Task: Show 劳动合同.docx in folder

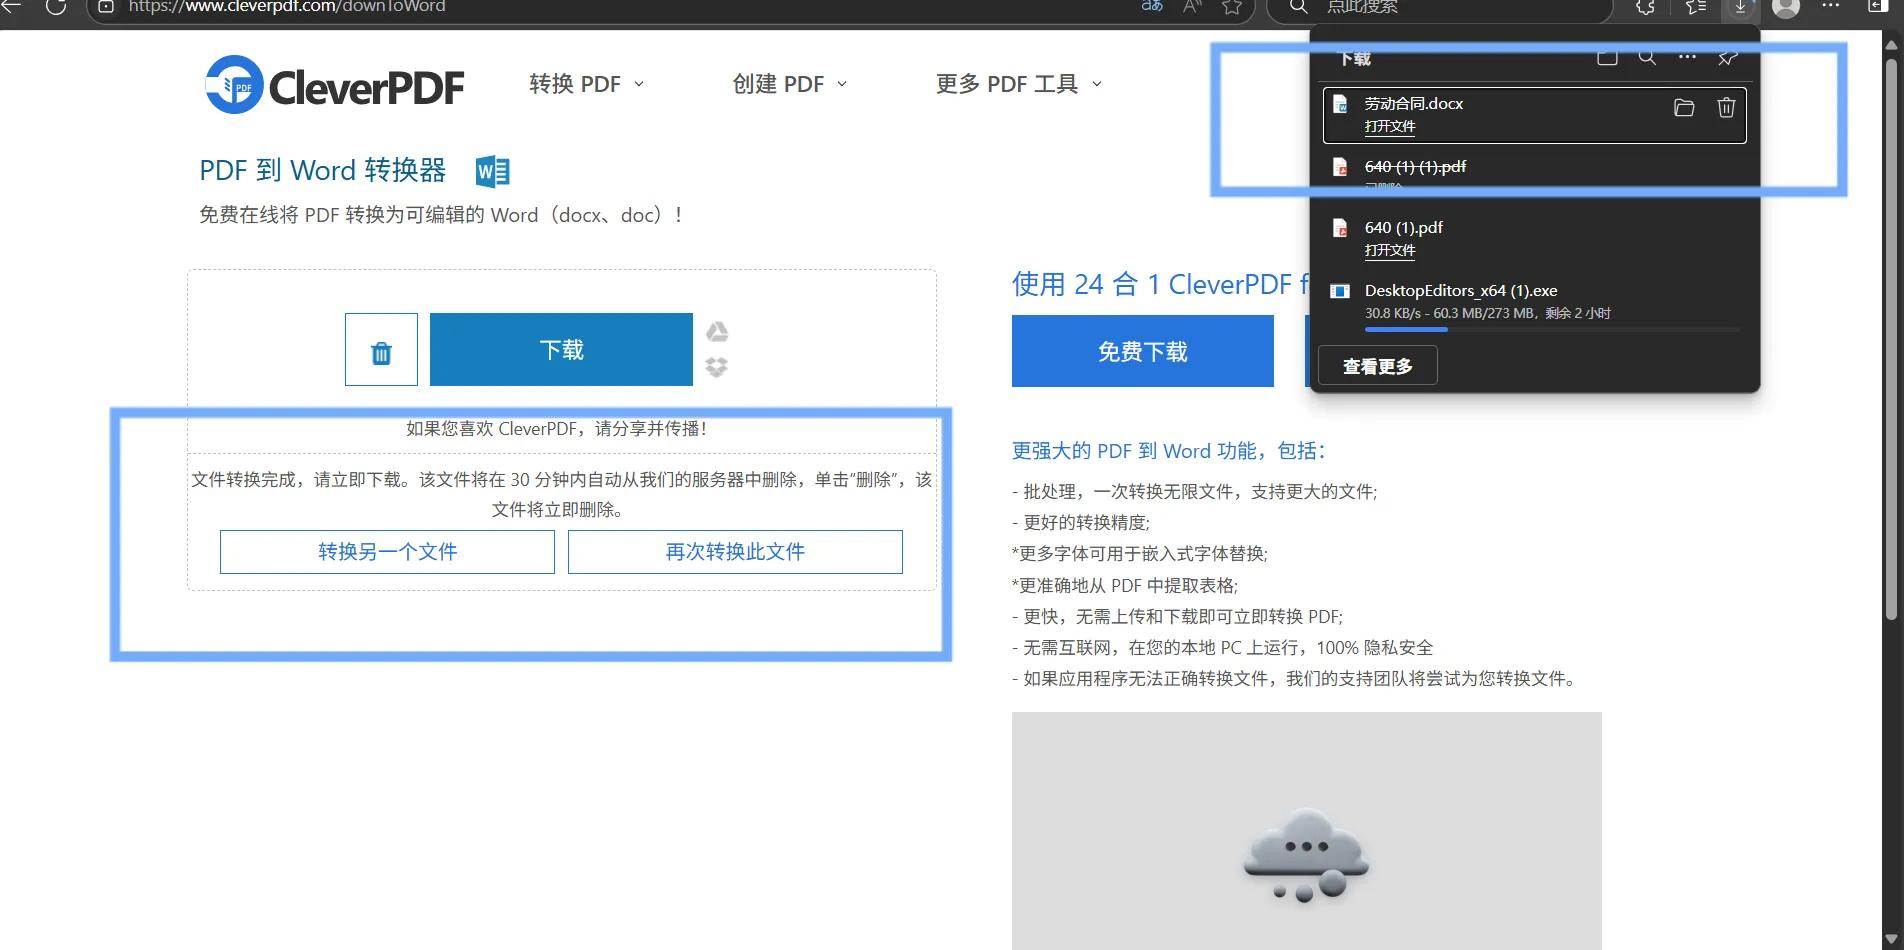Action: (1683, 109)
